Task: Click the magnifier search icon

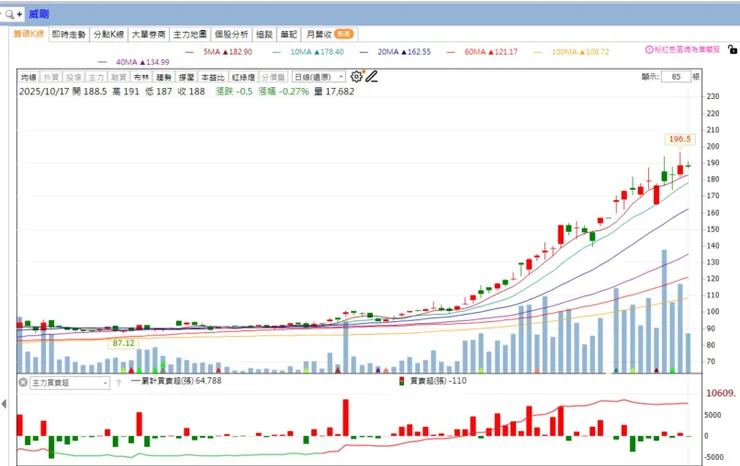Action: pos(9,14)
